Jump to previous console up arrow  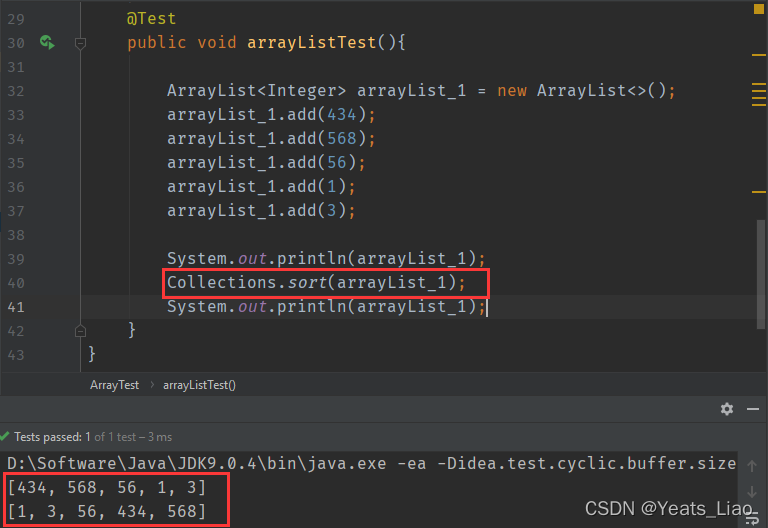click(x=752, y=466)
